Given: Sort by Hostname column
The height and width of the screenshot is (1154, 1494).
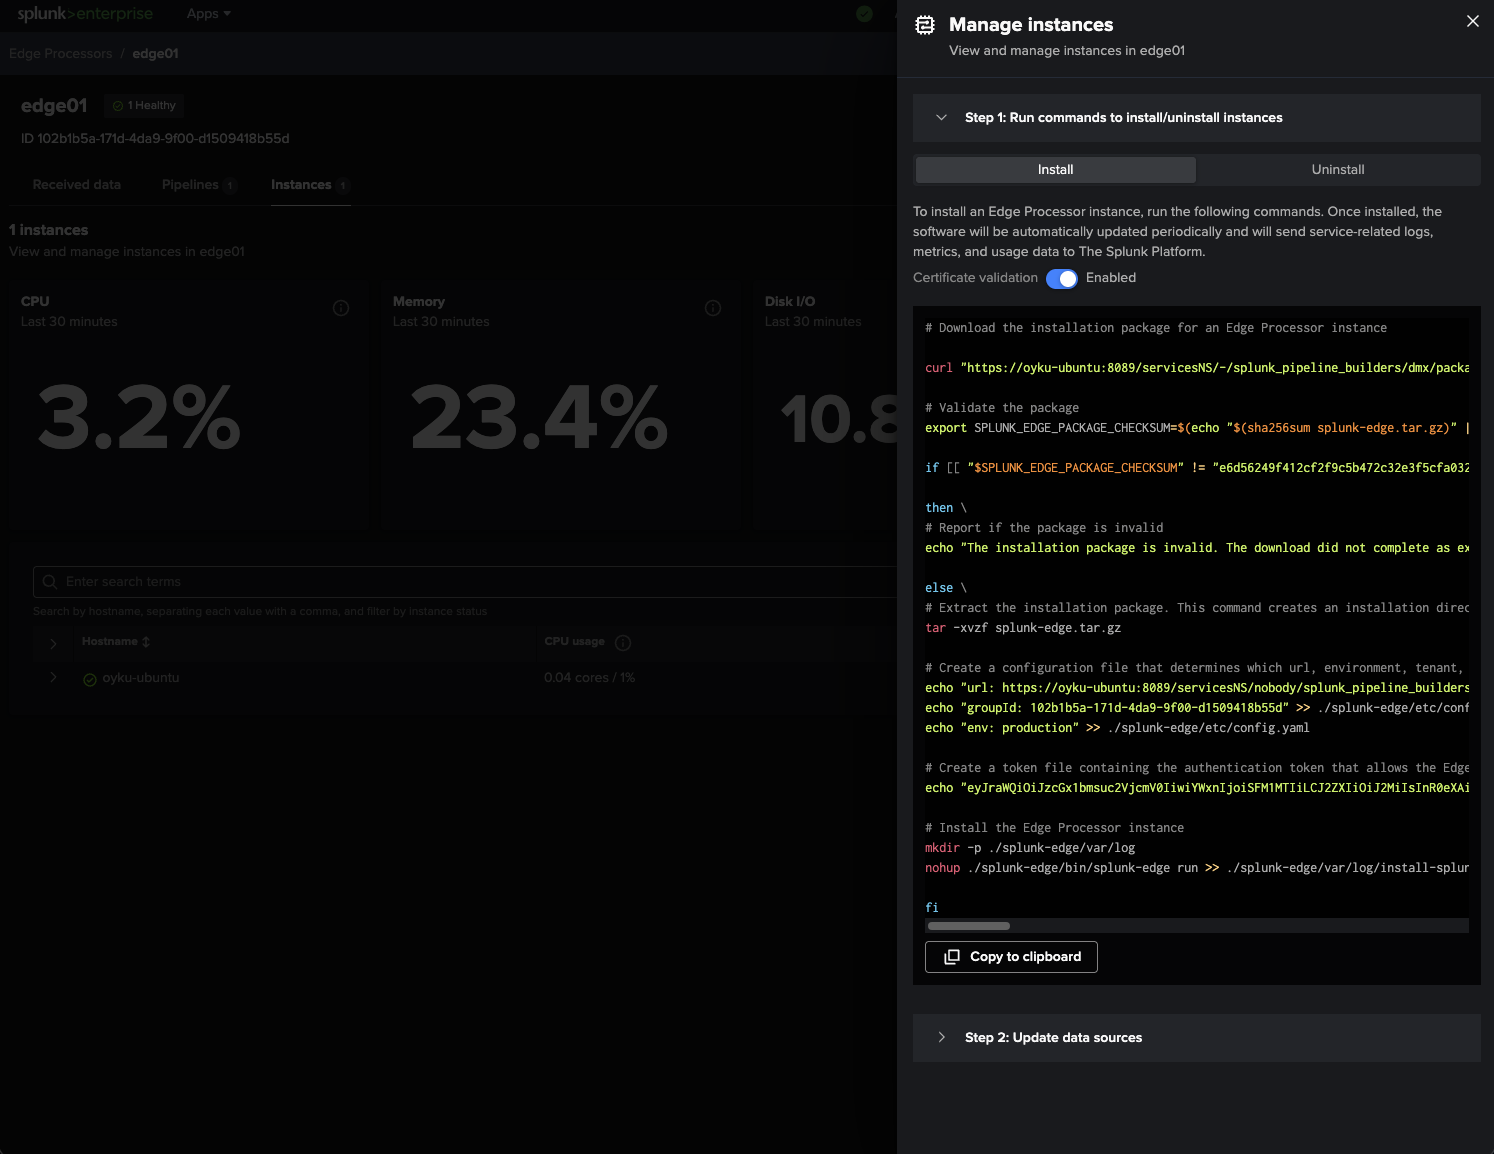Looking at the screenshot, I should click(x=116, y=642).
